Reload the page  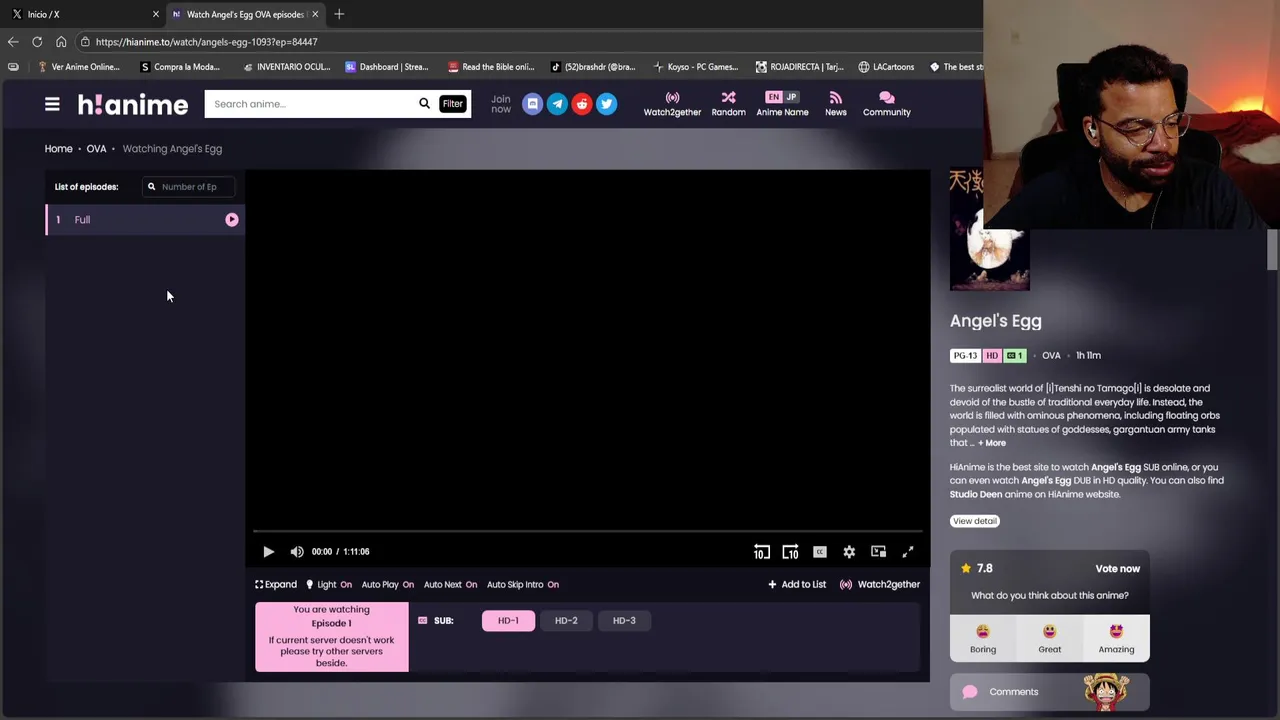coord(37,42)
